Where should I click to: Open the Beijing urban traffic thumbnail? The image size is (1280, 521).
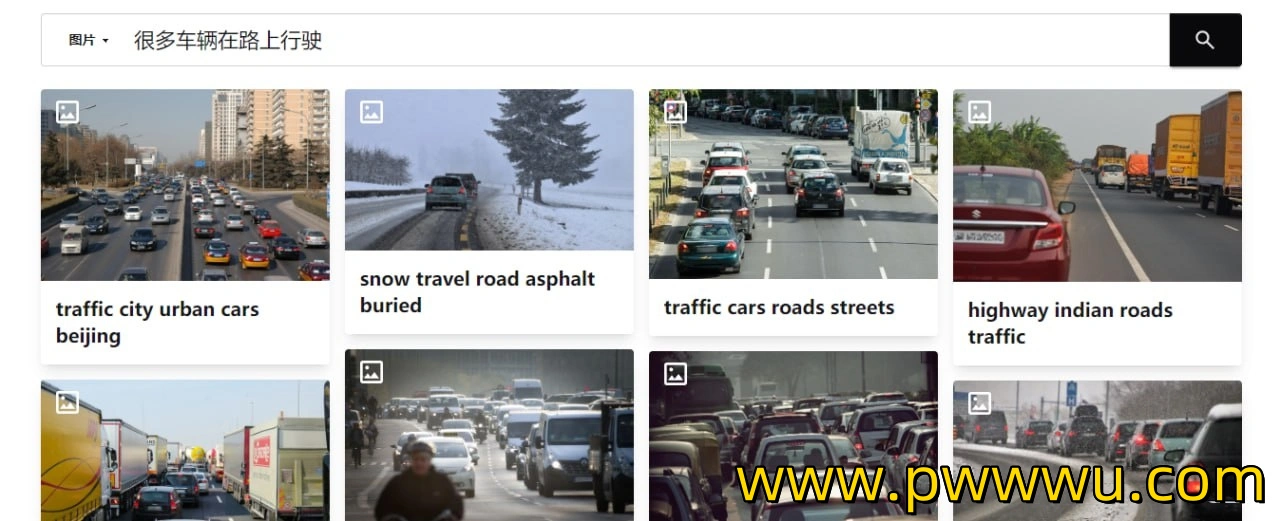coord(185,185)
